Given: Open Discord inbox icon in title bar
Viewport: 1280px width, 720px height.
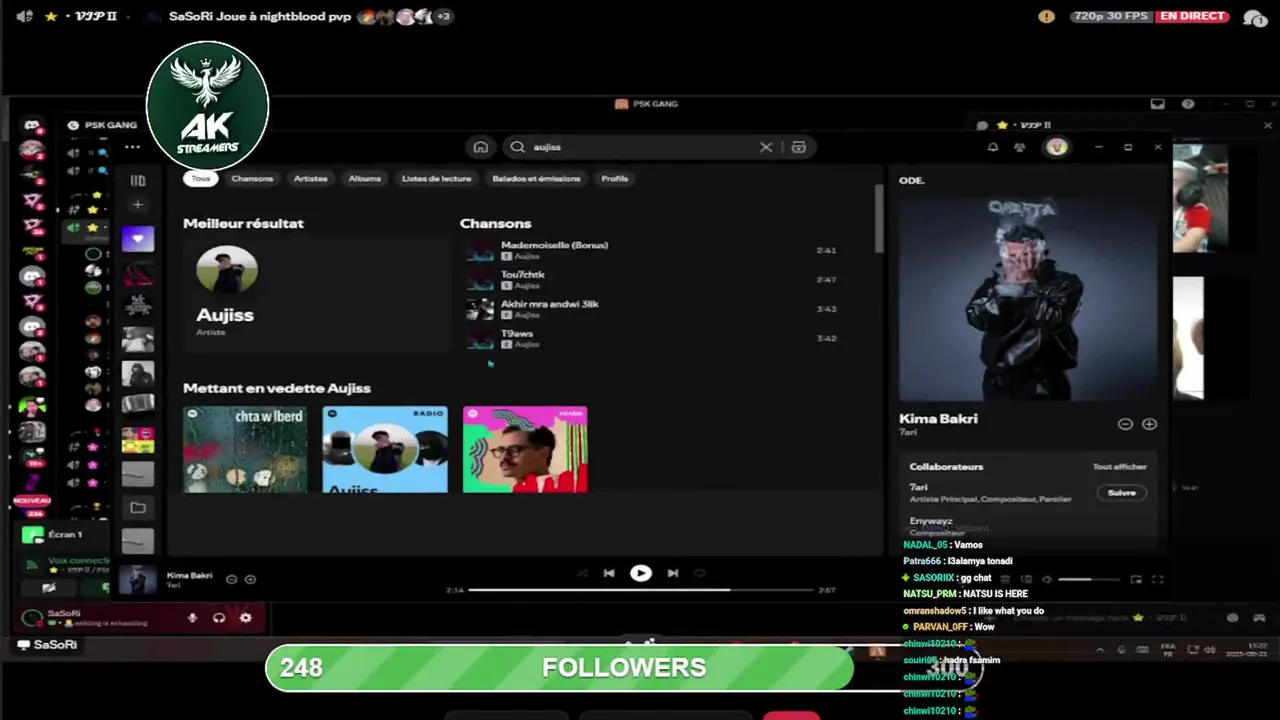Looking at the screenshot, I should 1158,104.
